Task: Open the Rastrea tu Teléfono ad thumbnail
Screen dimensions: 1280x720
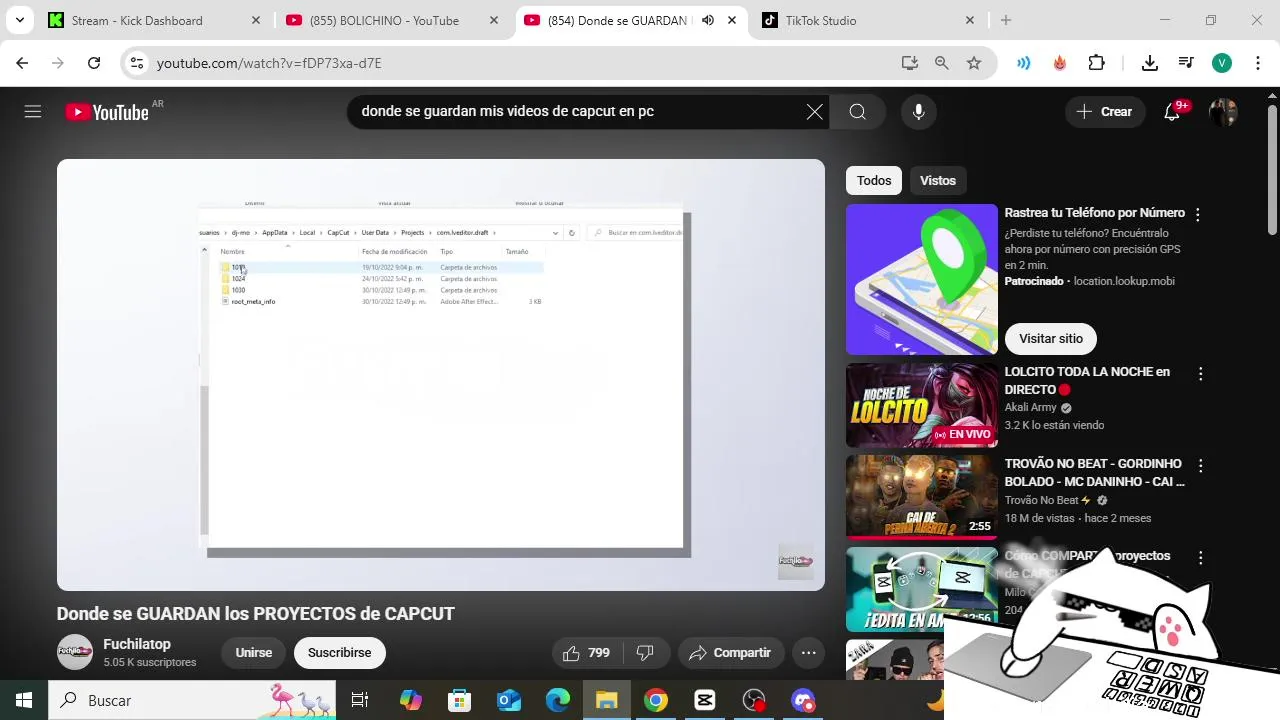Action: [x=922, y=280]
